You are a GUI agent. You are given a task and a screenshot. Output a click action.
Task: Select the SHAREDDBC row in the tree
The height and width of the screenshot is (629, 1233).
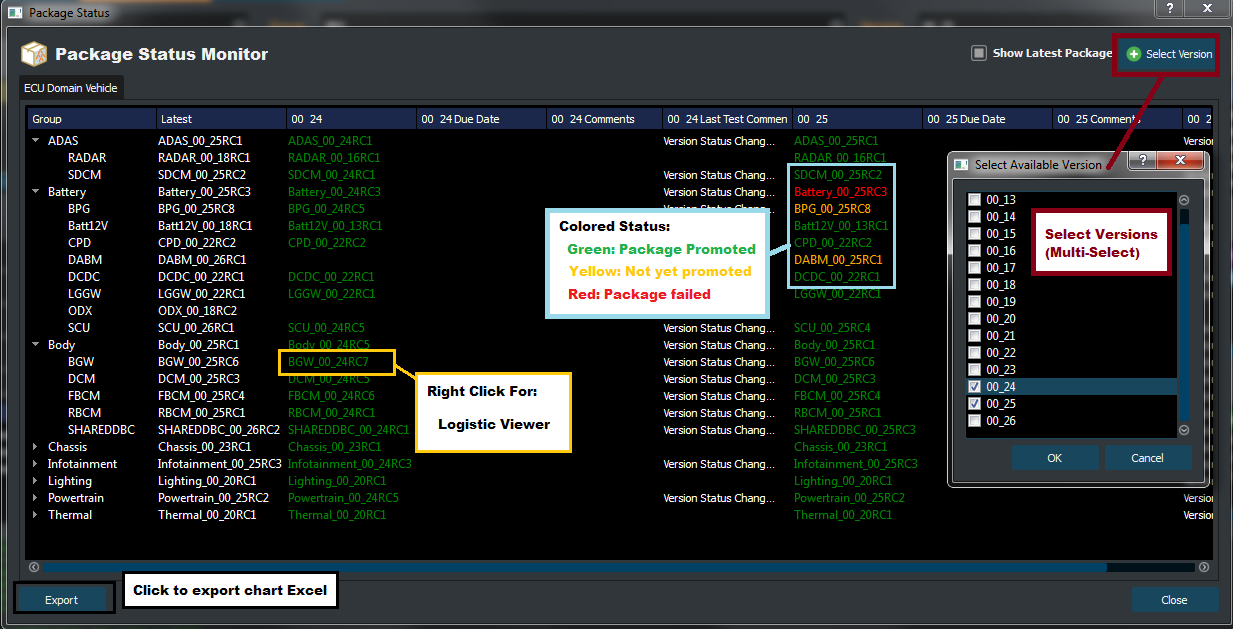tap(101, 430)
